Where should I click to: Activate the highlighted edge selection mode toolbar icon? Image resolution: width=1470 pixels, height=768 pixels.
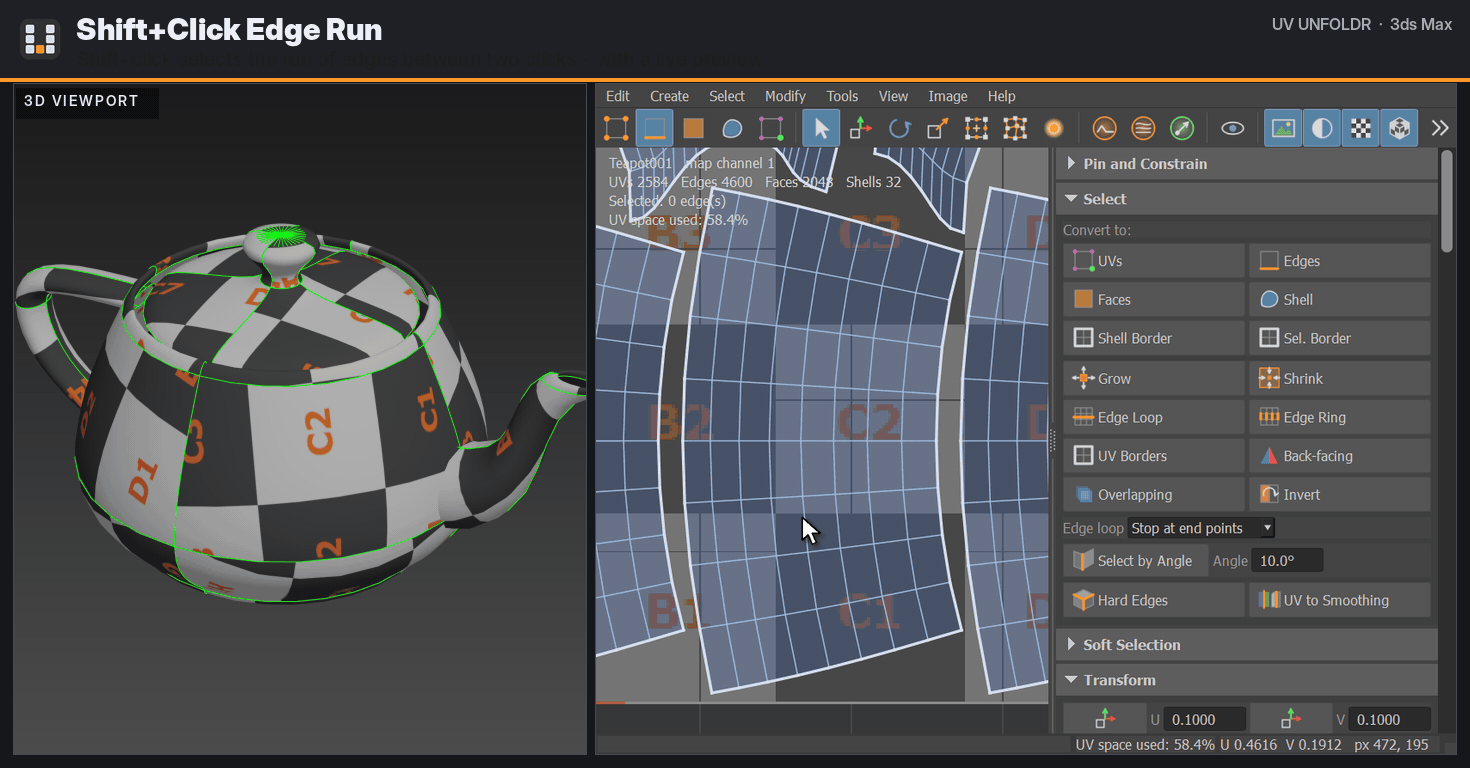(655, 128)
